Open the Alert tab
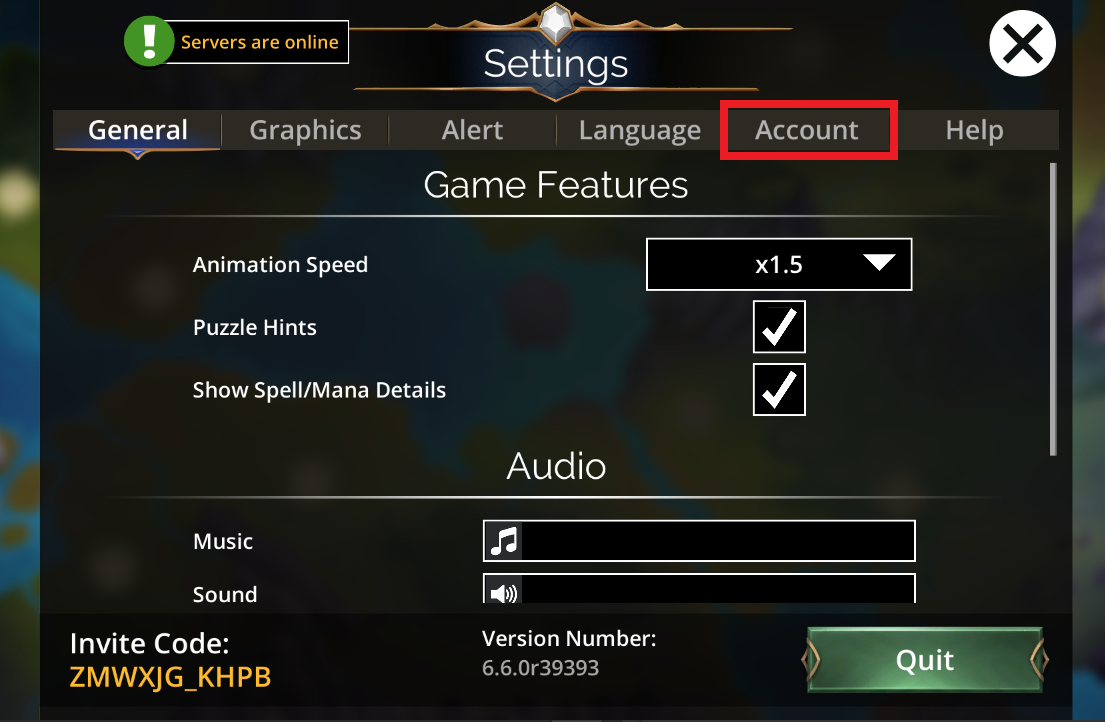The width and height of the screenshot is (1105, 722). tap(472, 130)
